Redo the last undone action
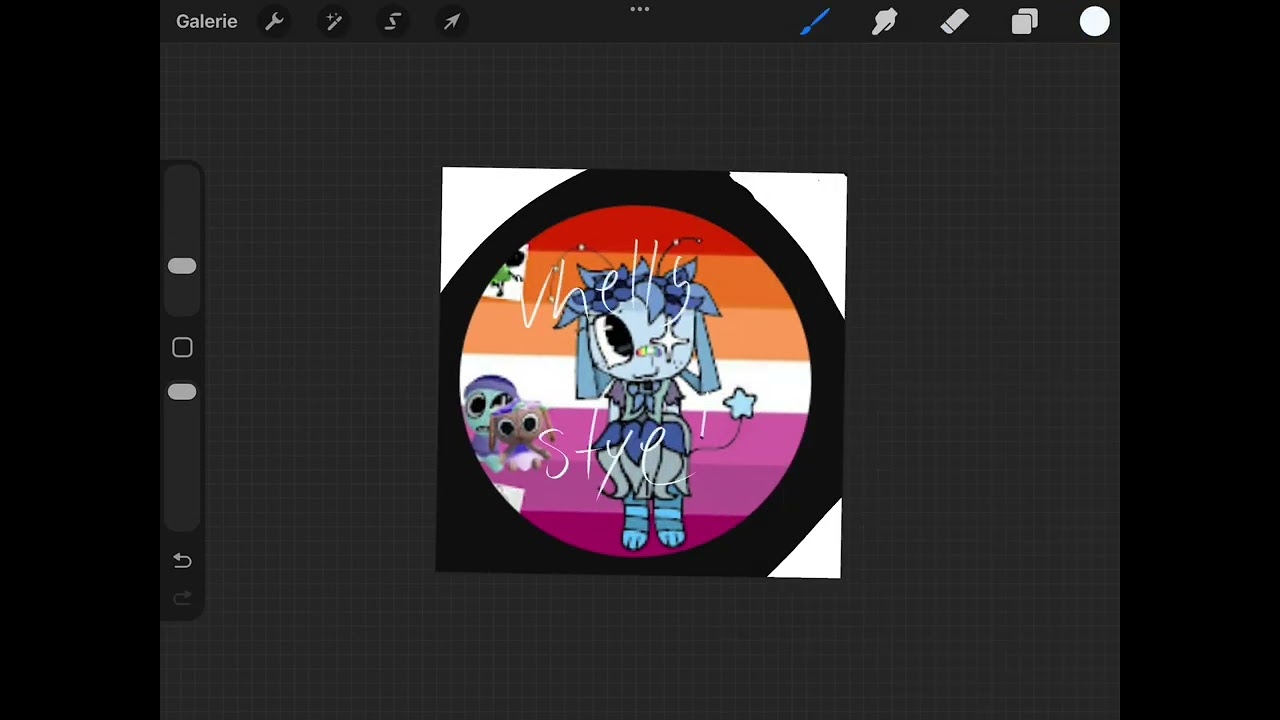Screen dimensions: 1280x720 182,598
